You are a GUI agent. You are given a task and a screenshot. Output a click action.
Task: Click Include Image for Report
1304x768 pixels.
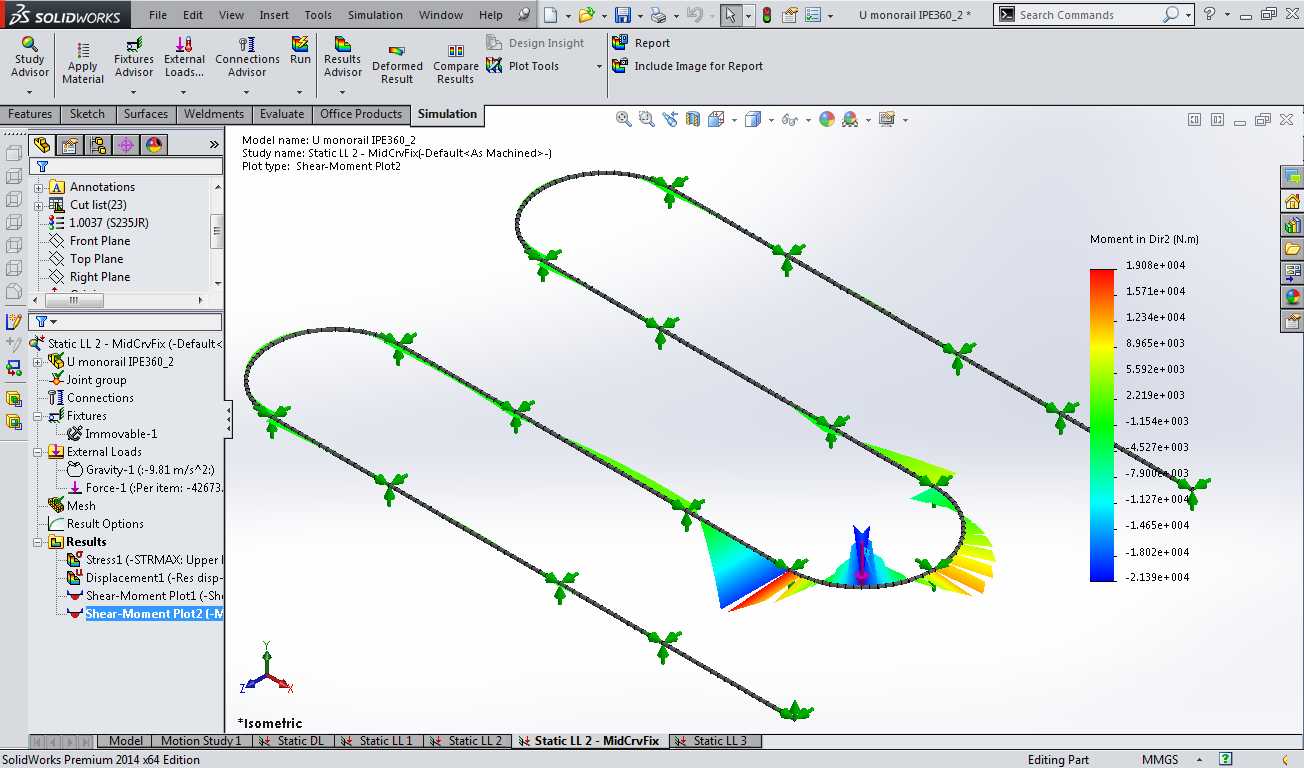point(687,66)
